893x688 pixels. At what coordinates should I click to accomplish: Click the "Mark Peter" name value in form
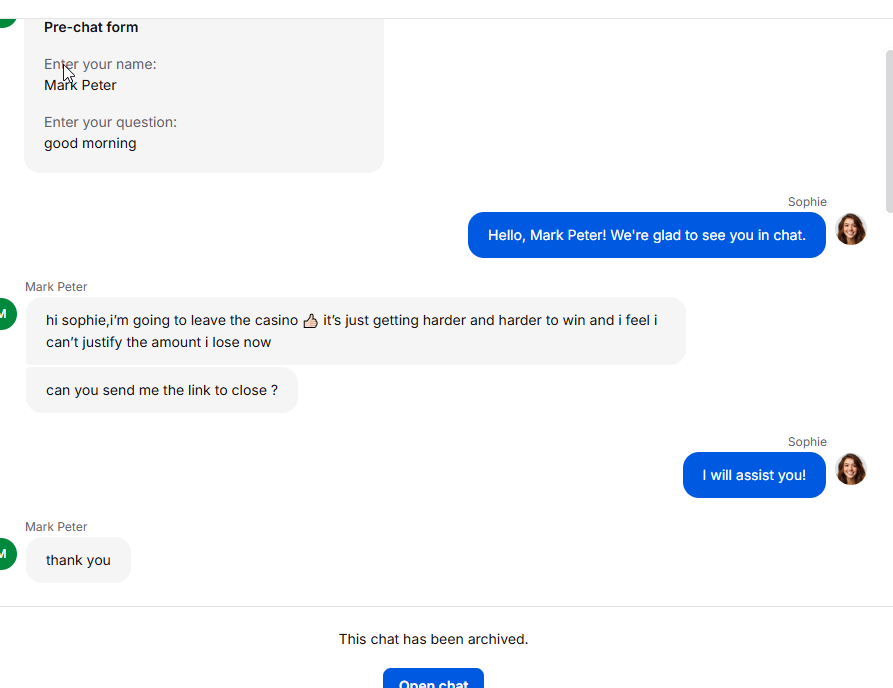(x=80, y=85)
